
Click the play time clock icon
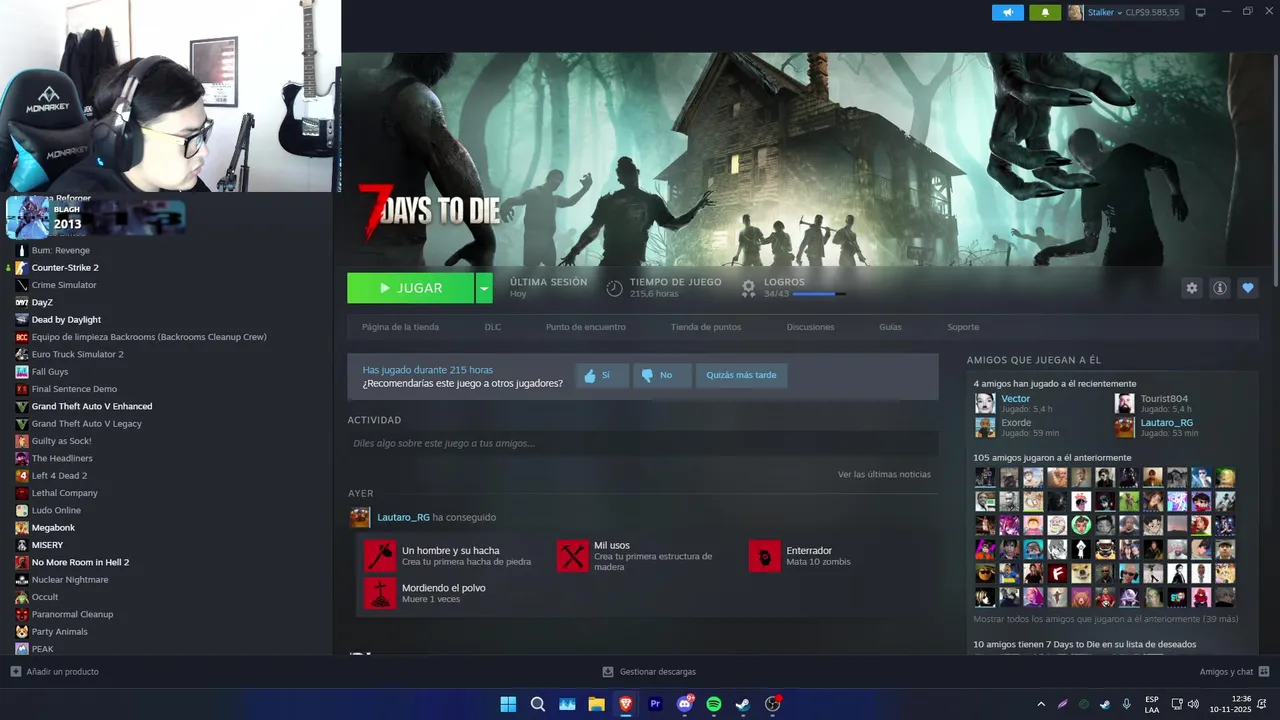tap(614, 288)
